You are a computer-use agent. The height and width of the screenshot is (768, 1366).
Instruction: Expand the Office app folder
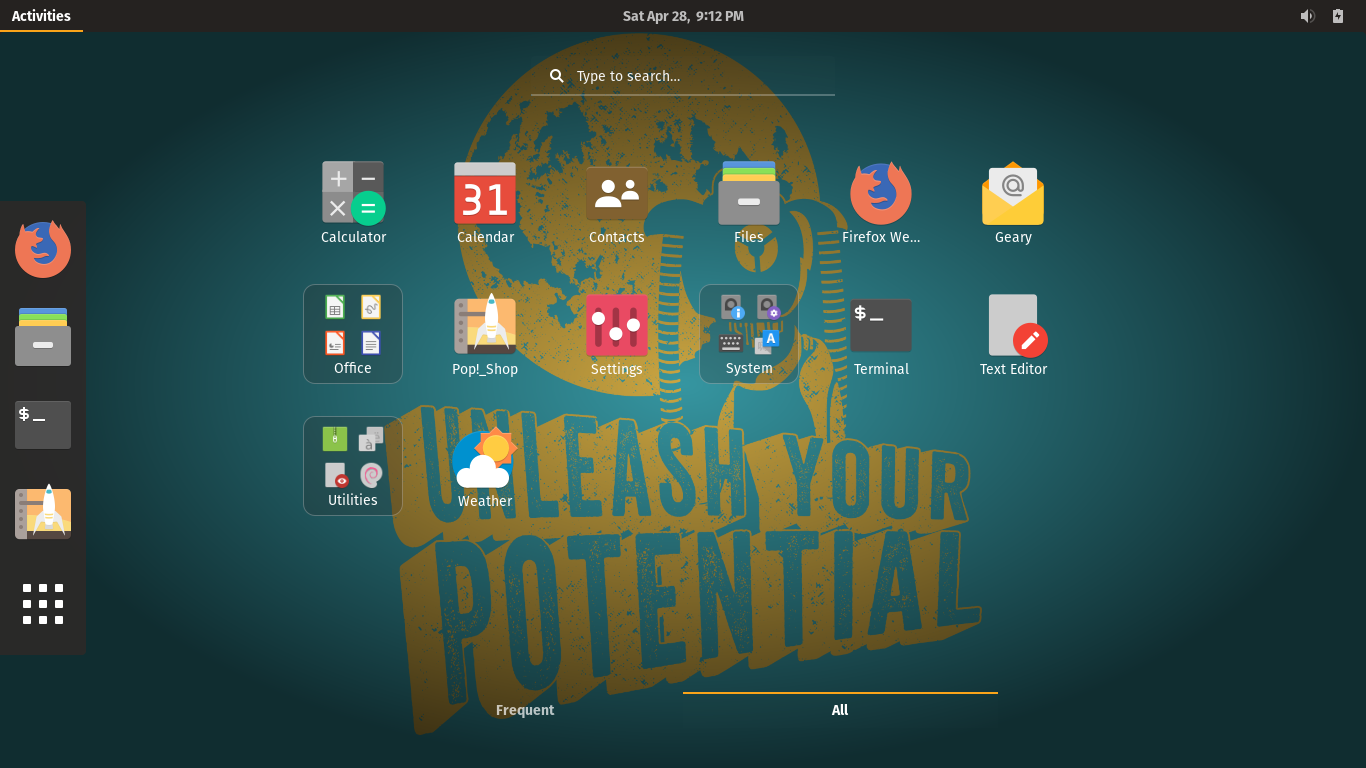353,334
